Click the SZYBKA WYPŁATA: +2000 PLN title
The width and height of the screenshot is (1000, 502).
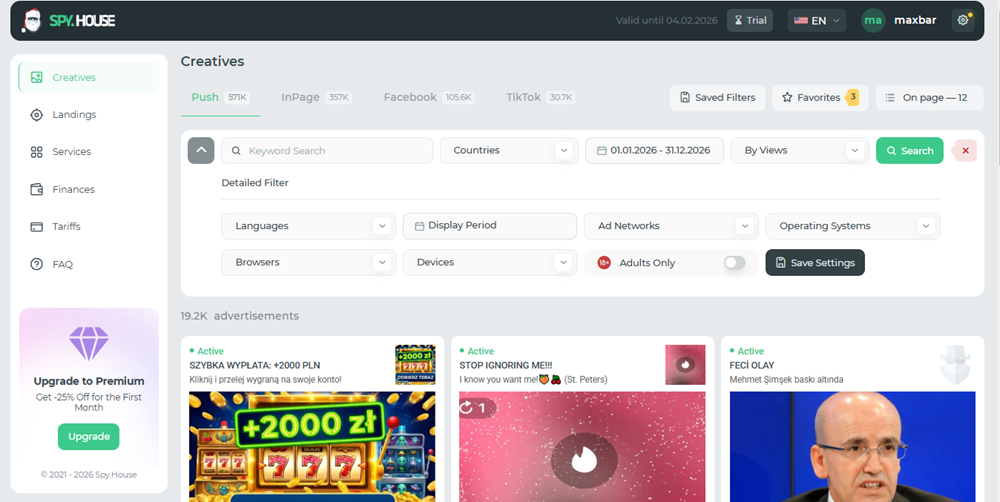(254, 365)
